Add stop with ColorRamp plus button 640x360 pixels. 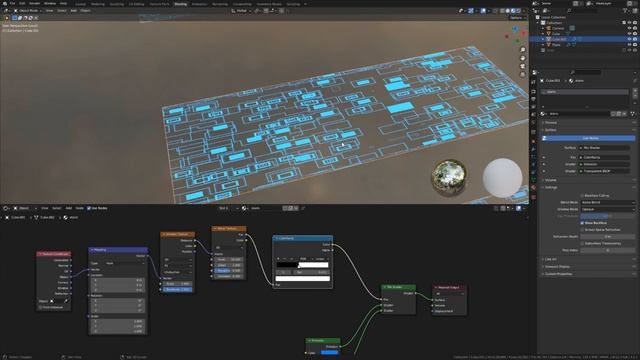[279, 259]
